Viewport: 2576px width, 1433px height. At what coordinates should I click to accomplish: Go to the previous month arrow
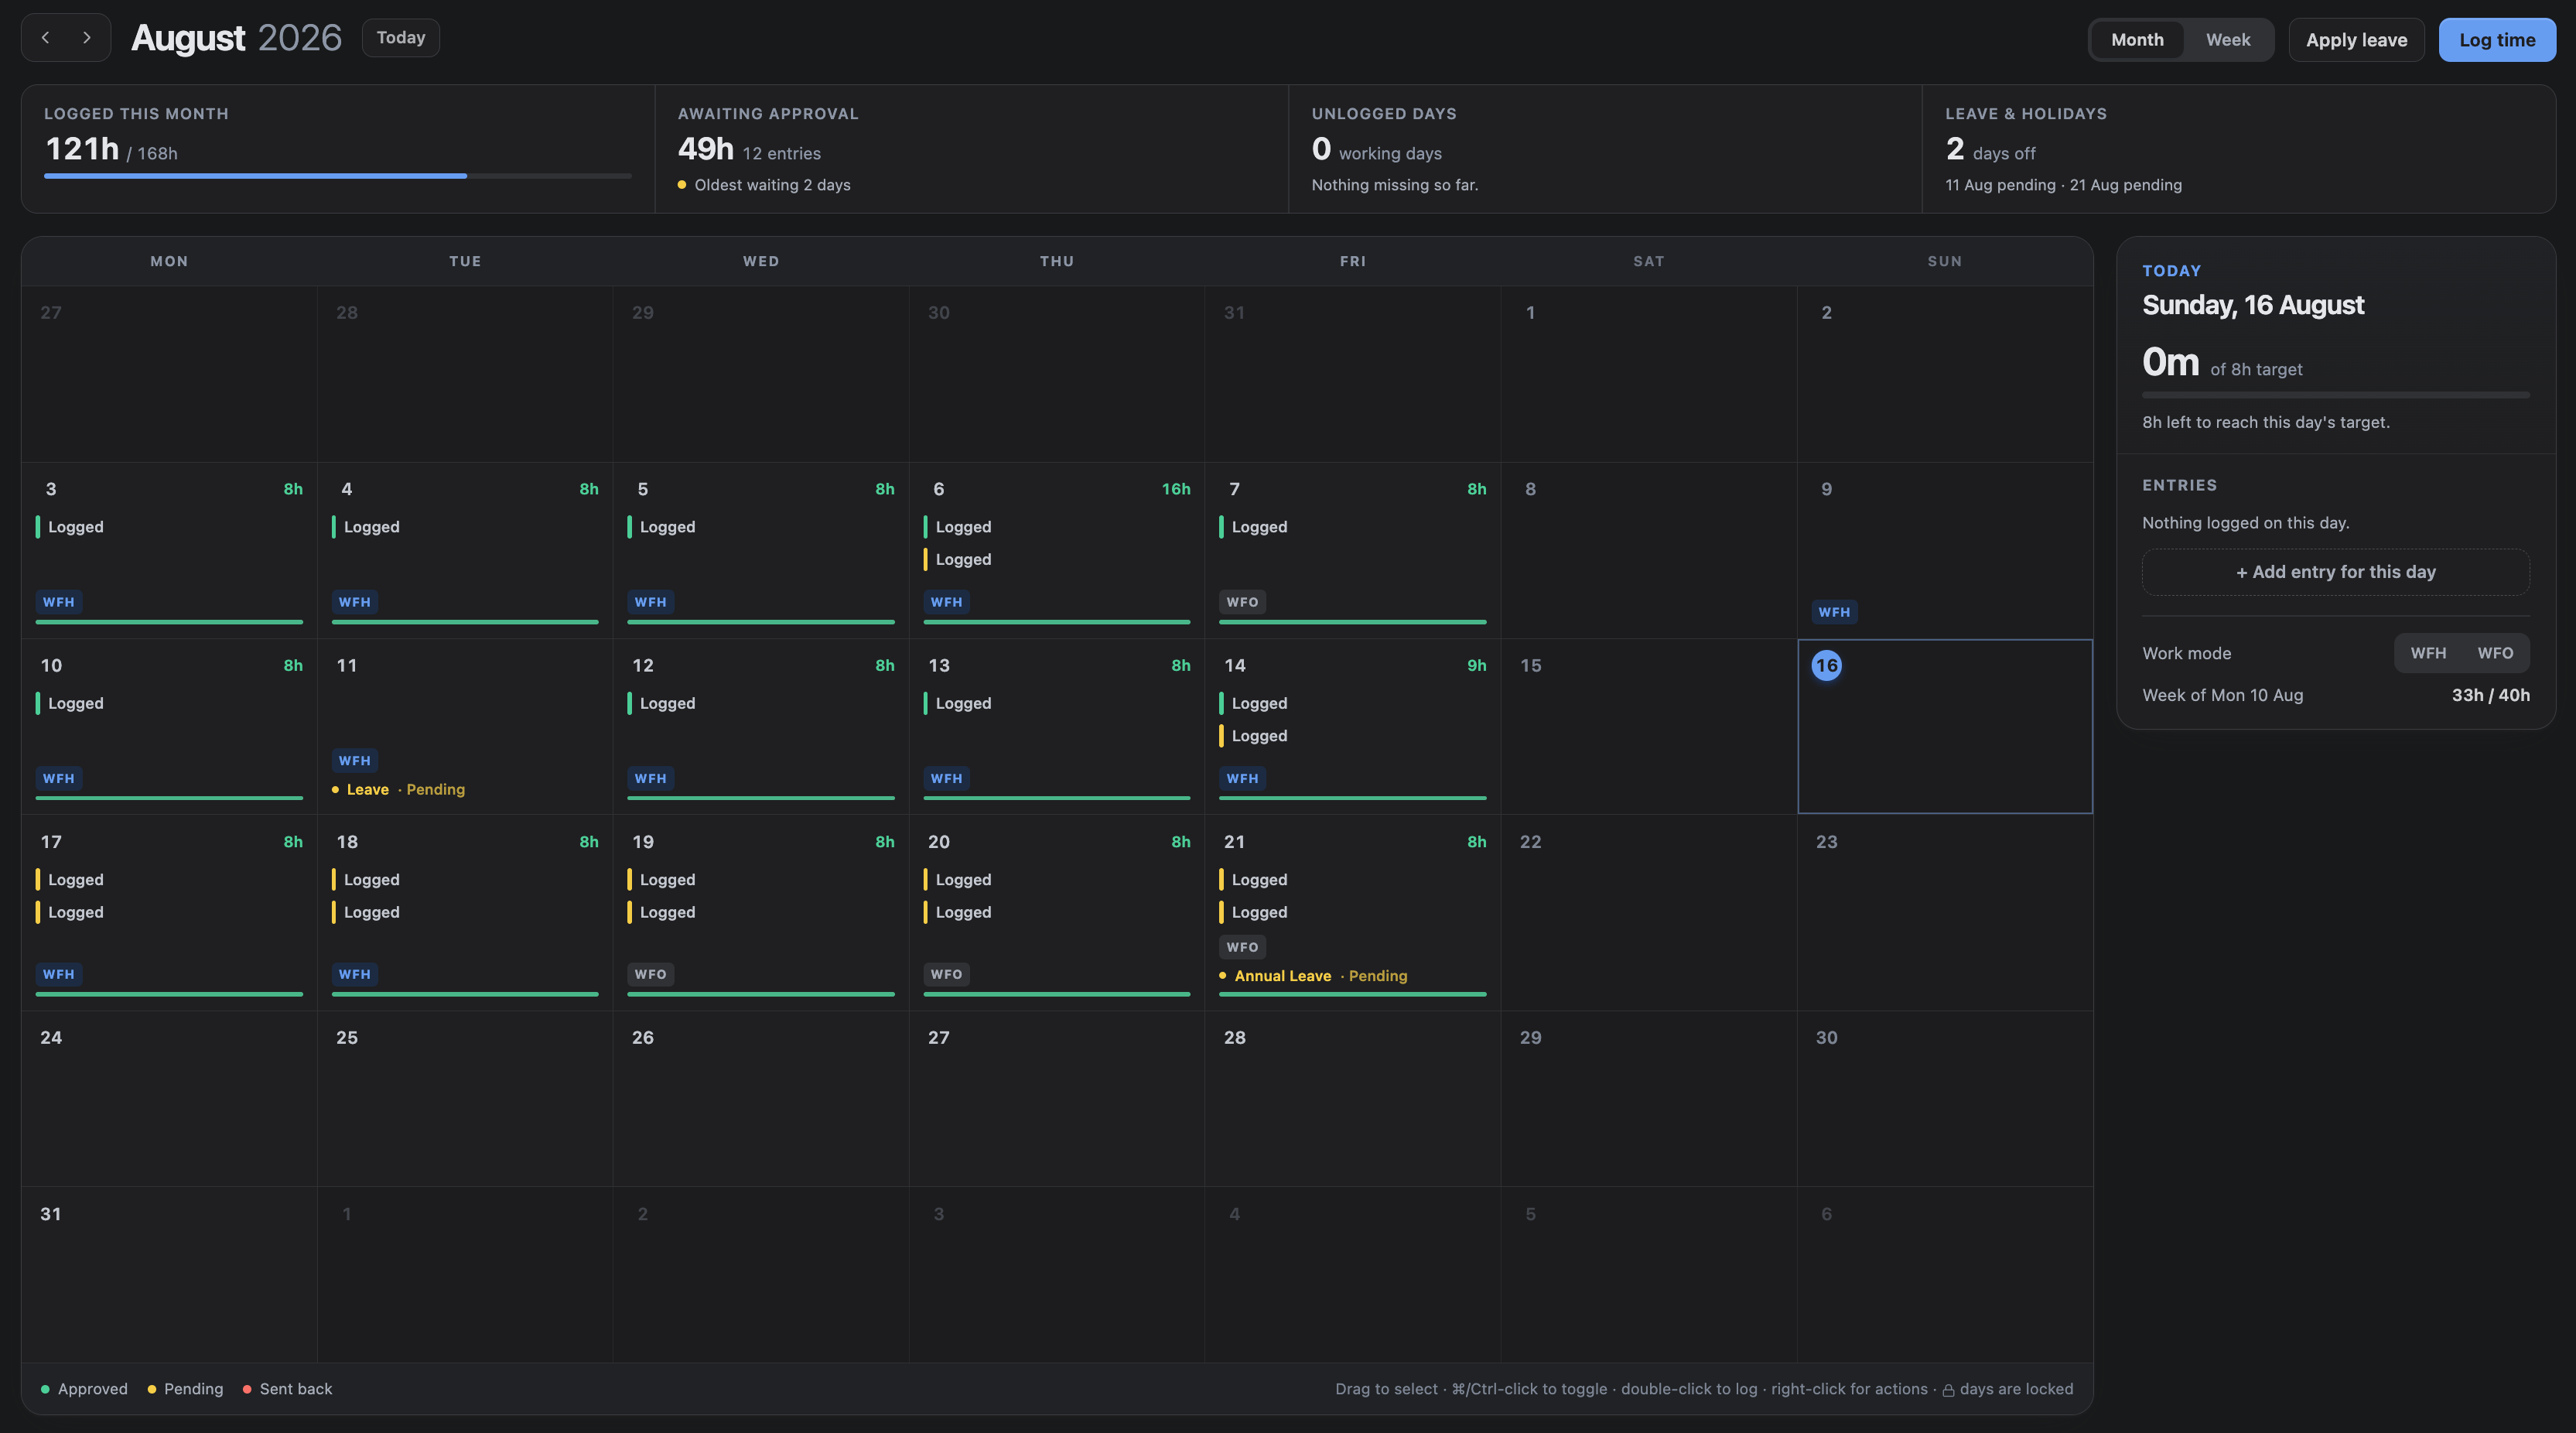45,38
